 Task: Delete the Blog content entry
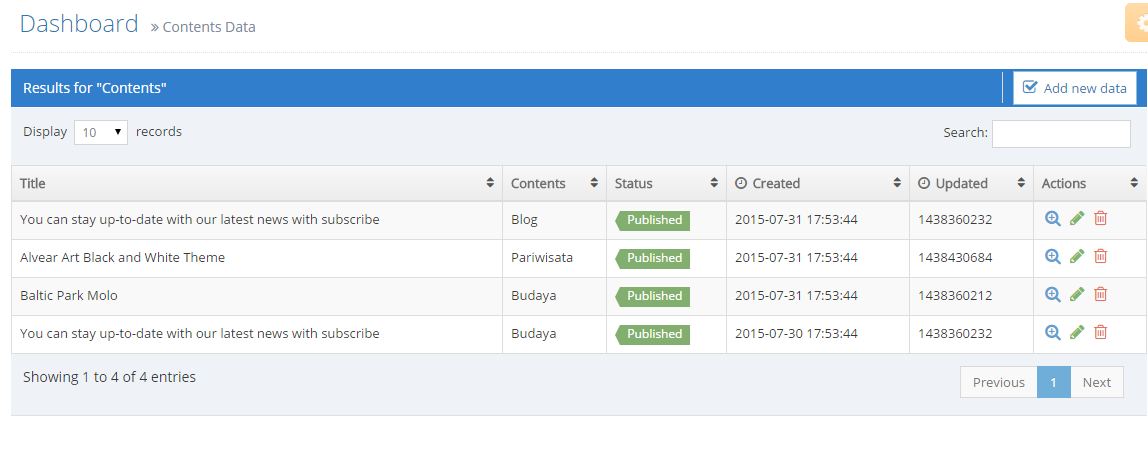click(x=1100, y=218)
